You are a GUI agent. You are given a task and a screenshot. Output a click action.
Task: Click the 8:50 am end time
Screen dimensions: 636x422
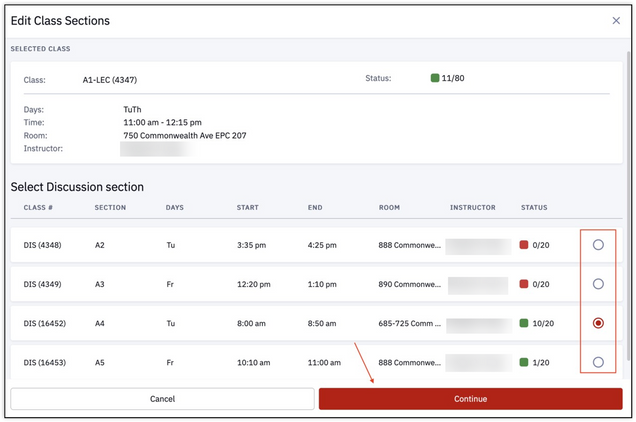322,323
